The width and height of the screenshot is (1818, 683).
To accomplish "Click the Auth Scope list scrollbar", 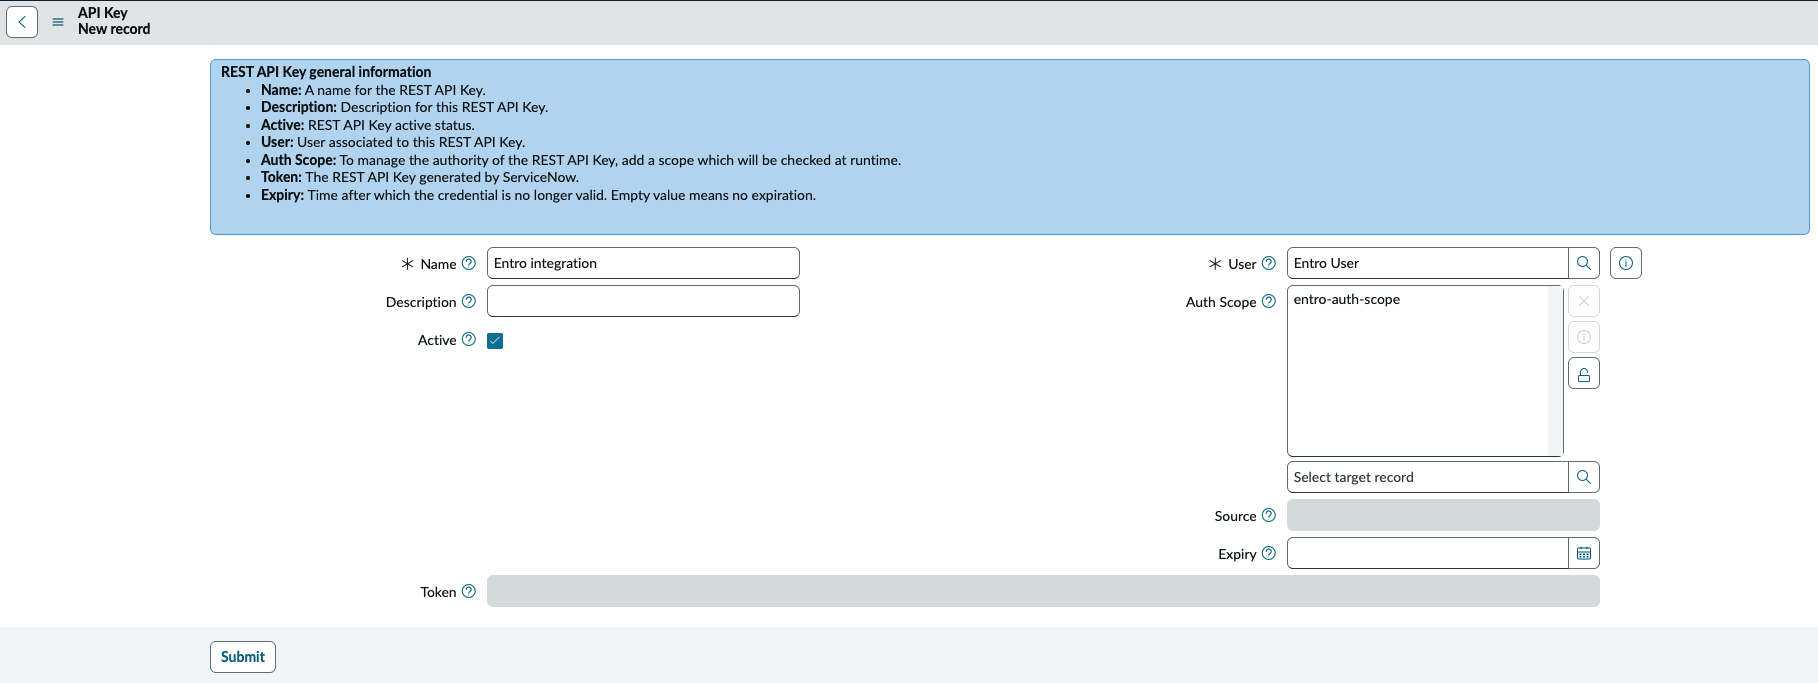I will 1555,371.
